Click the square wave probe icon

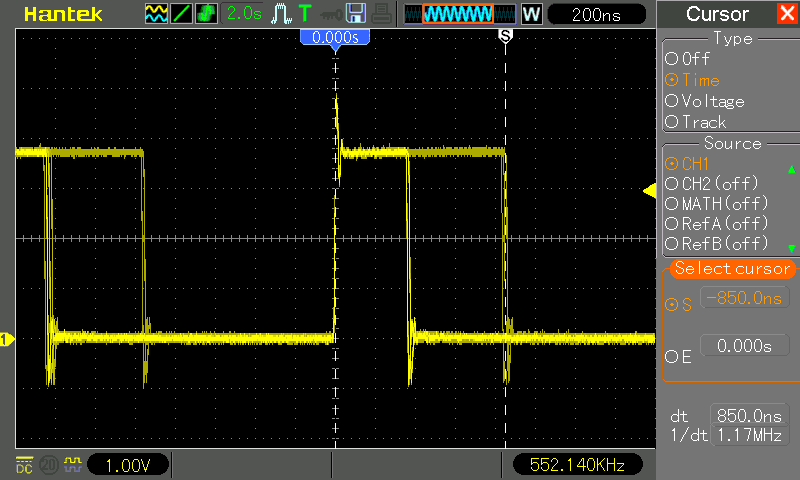click(x=72, y=464)
